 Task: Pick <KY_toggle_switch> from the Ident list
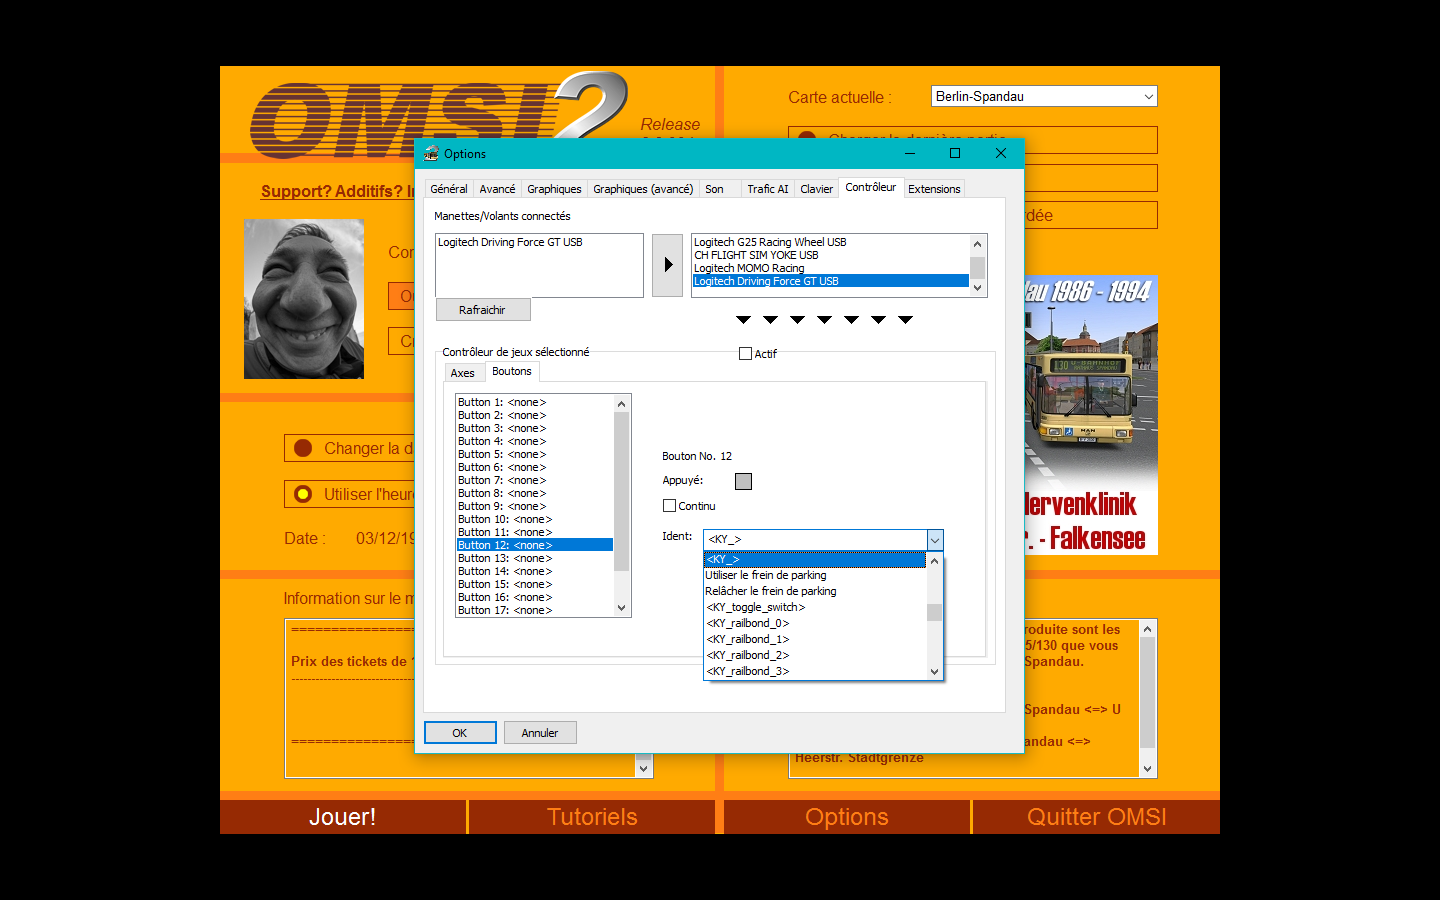[815, 607]
